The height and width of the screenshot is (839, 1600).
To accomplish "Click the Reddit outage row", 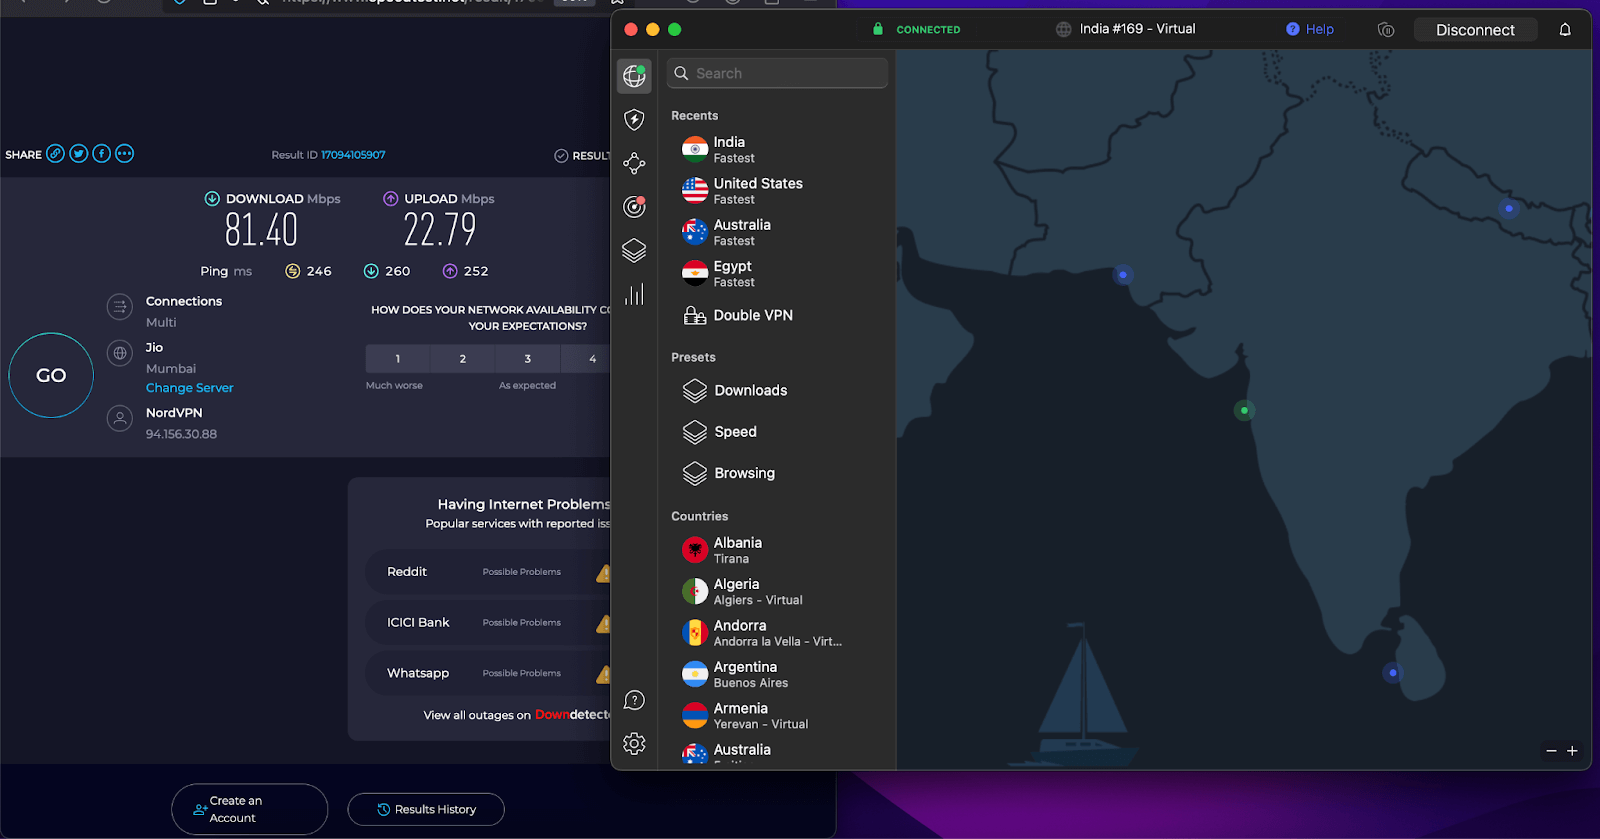I will [x=488, y=572].
